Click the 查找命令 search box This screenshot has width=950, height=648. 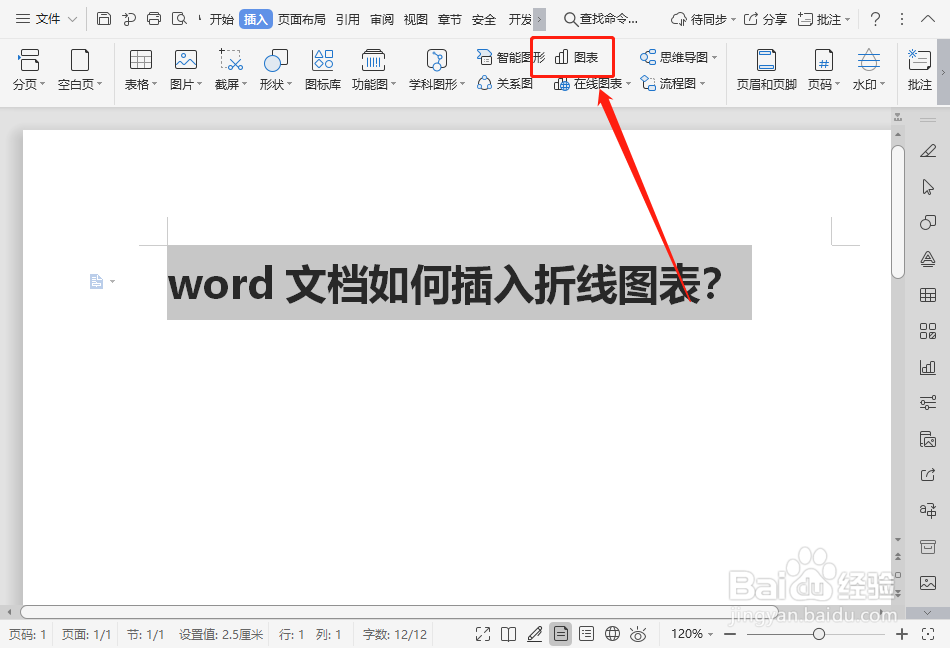click(601, 19)
